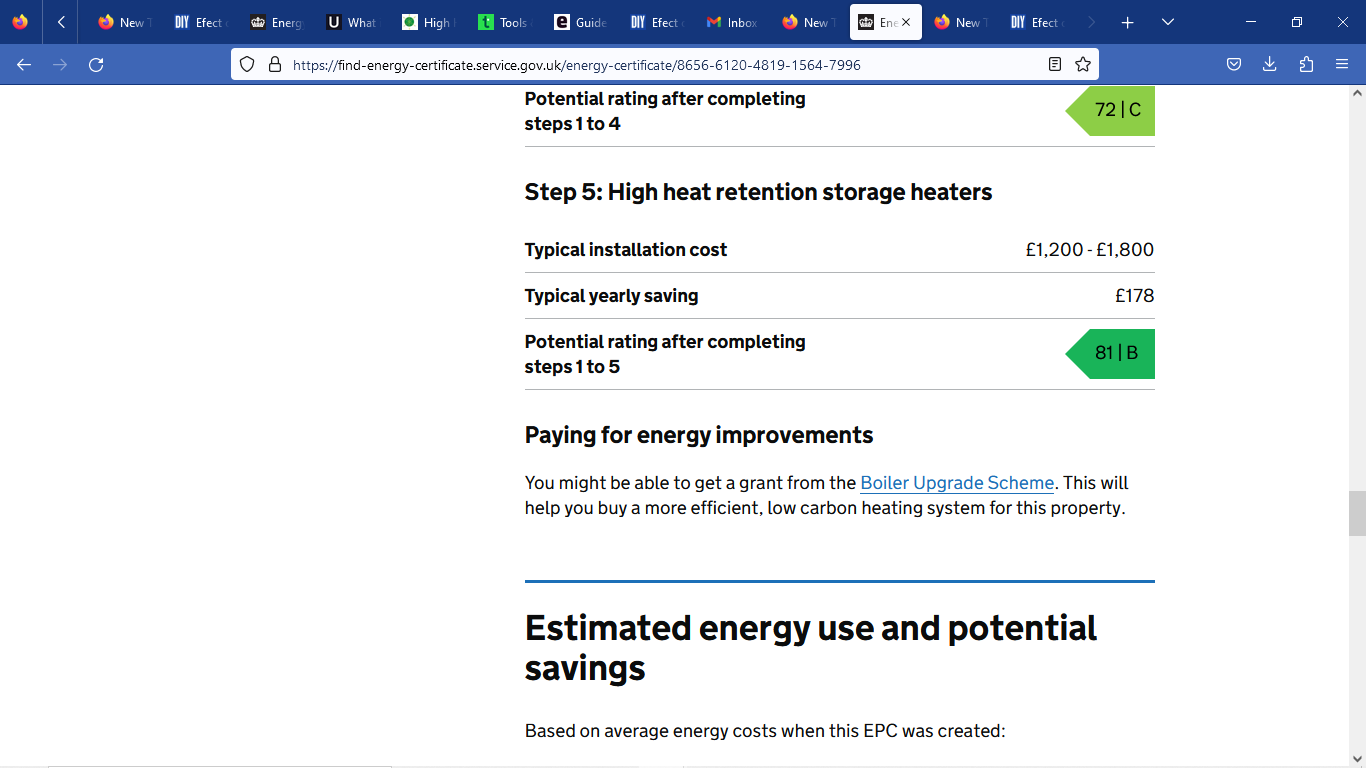Image resolution: width=1366 pixels, height=768 pixels.
Task: Open the Extensions menu
Action: click(1306, 65)
